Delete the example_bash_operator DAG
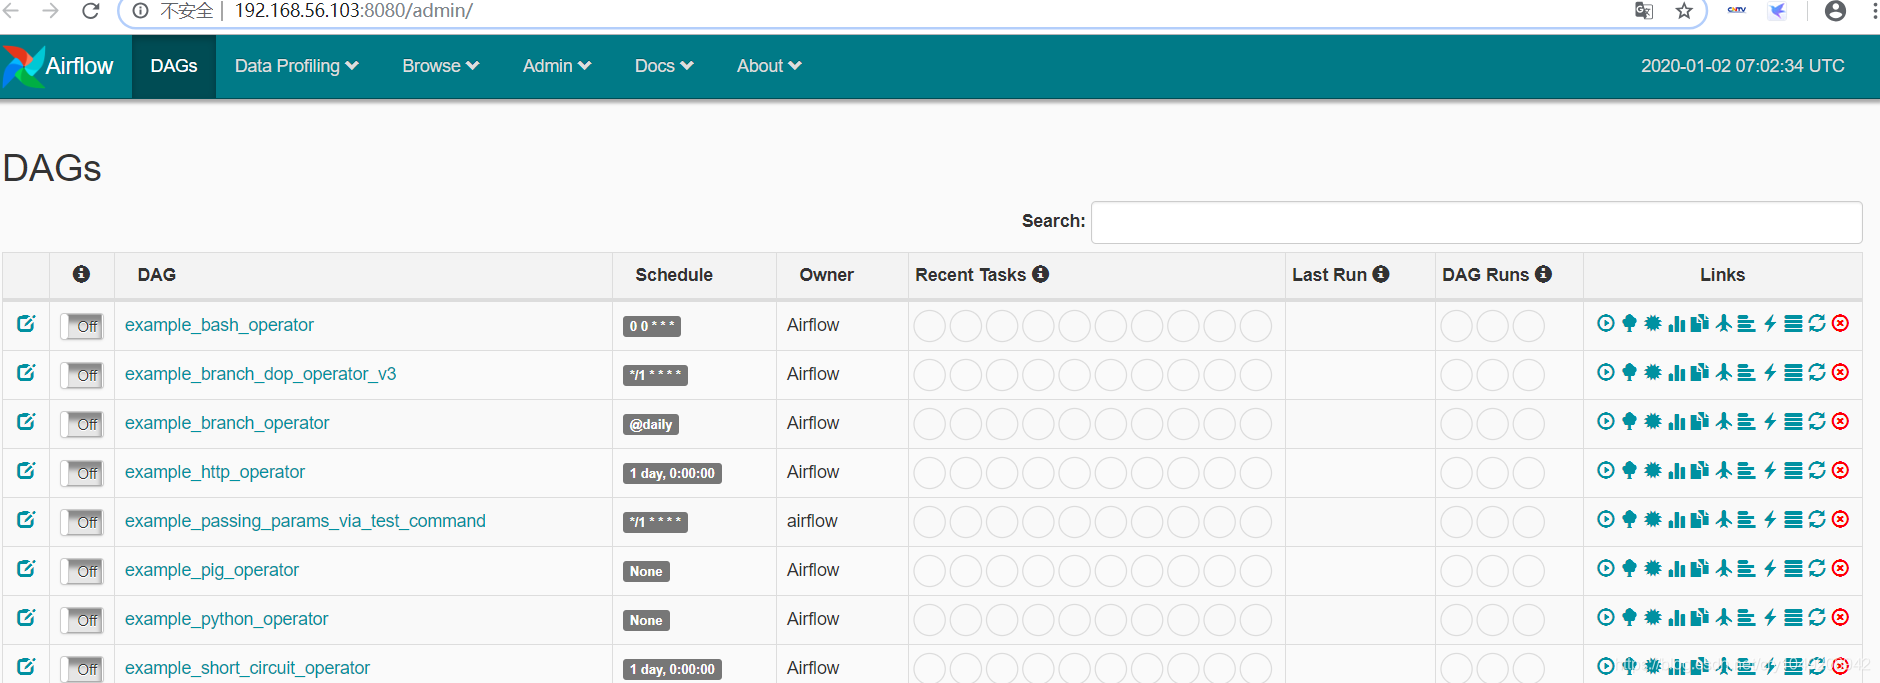Screen dimensions: 1880x683 (1840, 323)
